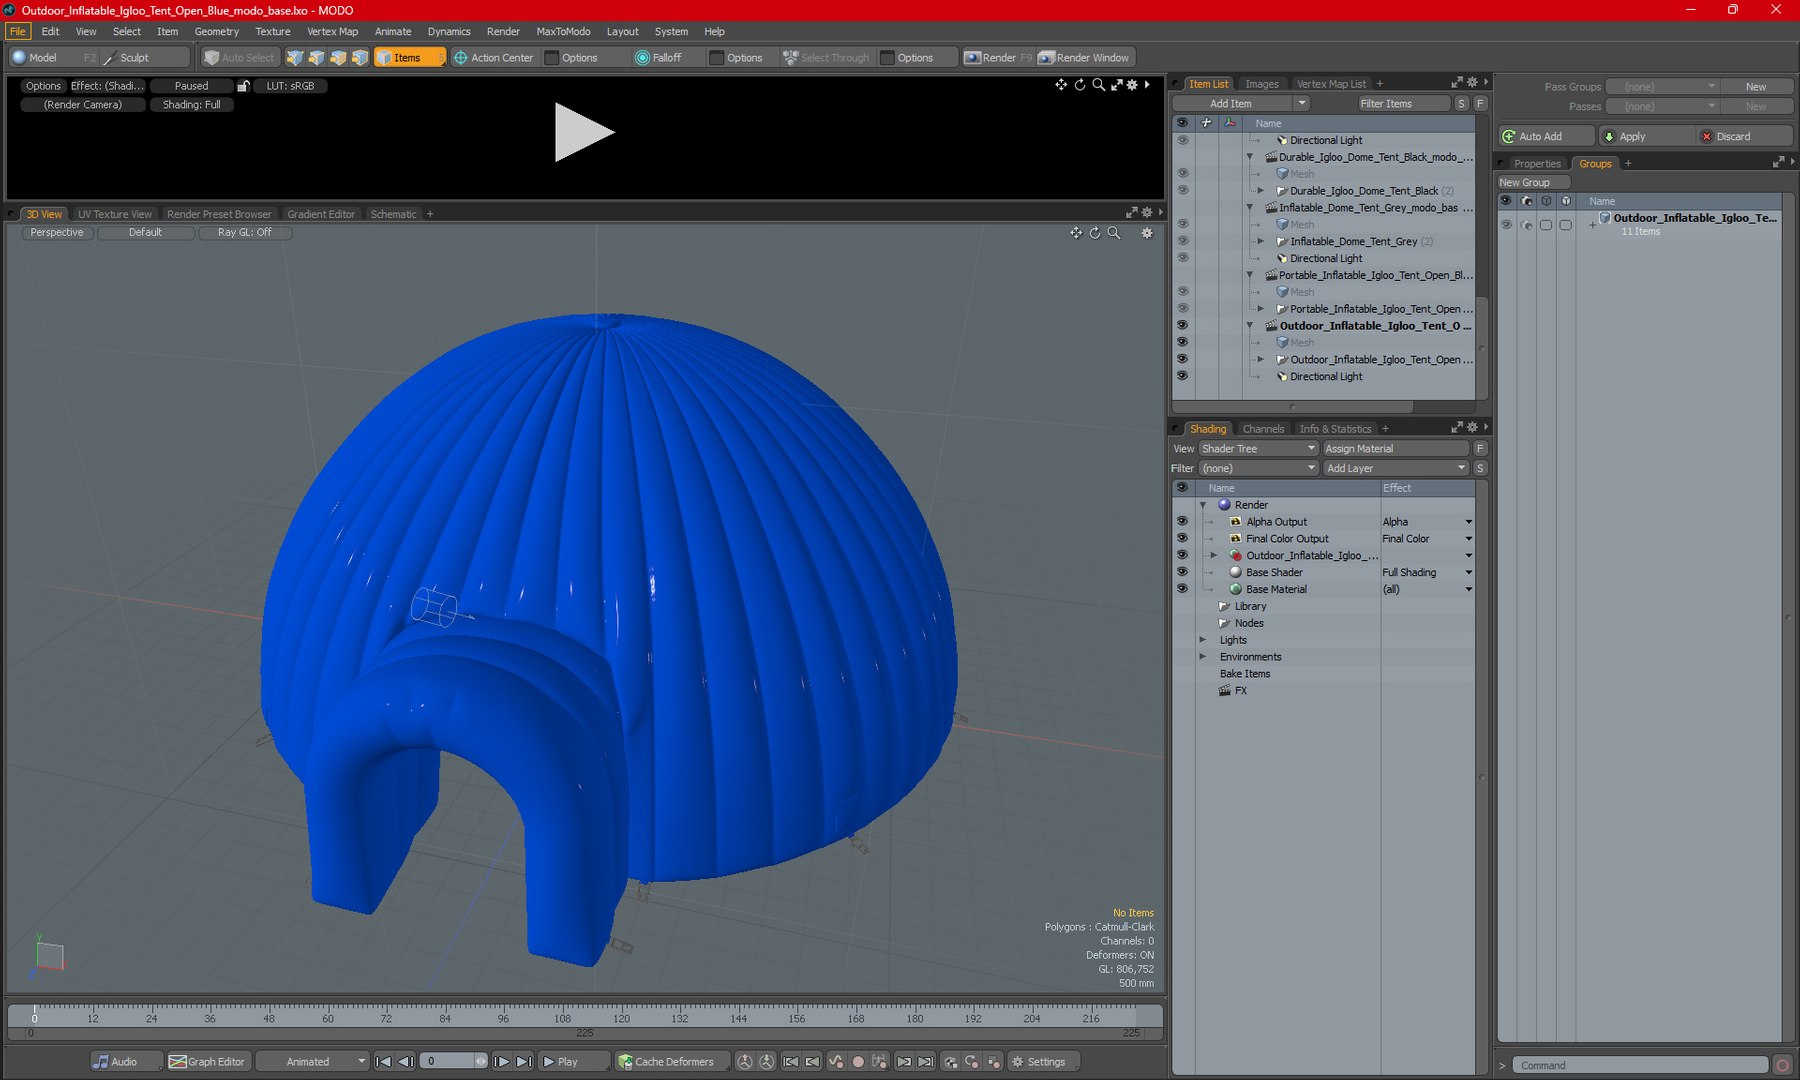The image size is (1800, 1080).
Task: Click the record keyframe circle icon
Action: [857, 1061]
